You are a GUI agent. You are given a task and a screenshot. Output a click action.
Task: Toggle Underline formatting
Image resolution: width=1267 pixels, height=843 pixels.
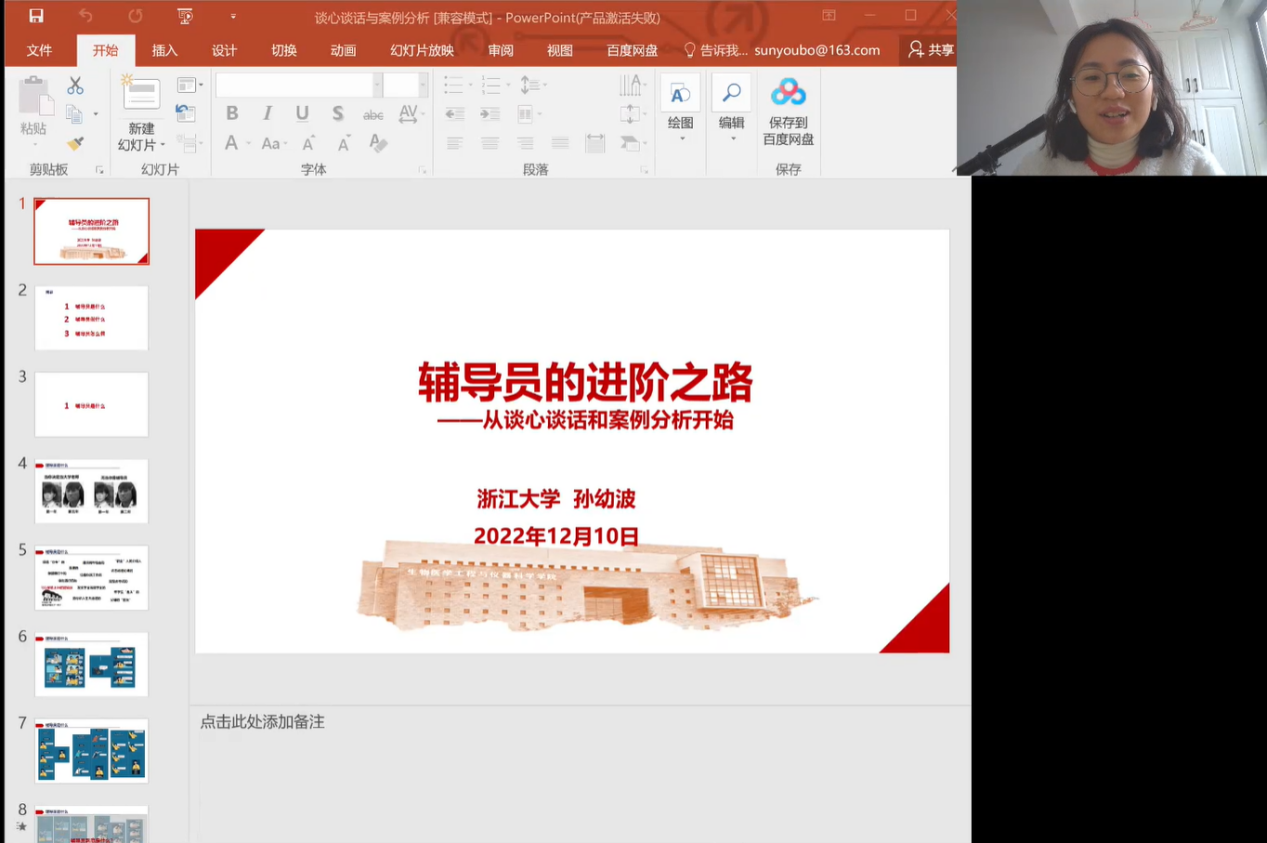[302, 114]
